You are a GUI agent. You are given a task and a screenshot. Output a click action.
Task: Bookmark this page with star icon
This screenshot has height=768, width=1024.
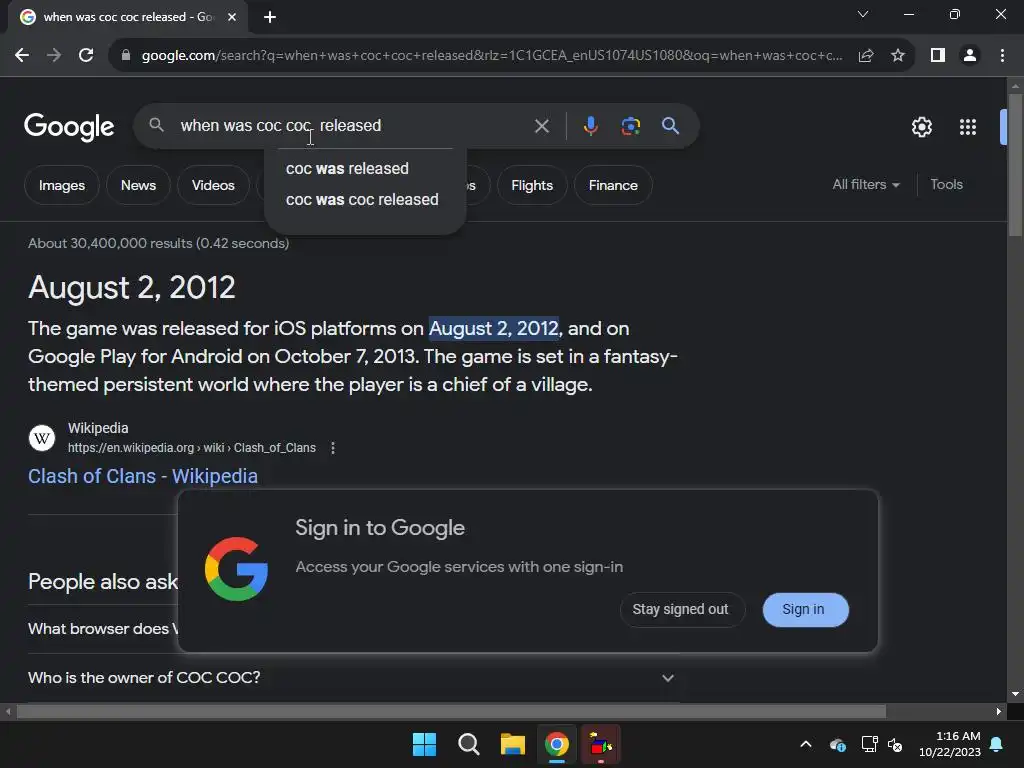898,56
